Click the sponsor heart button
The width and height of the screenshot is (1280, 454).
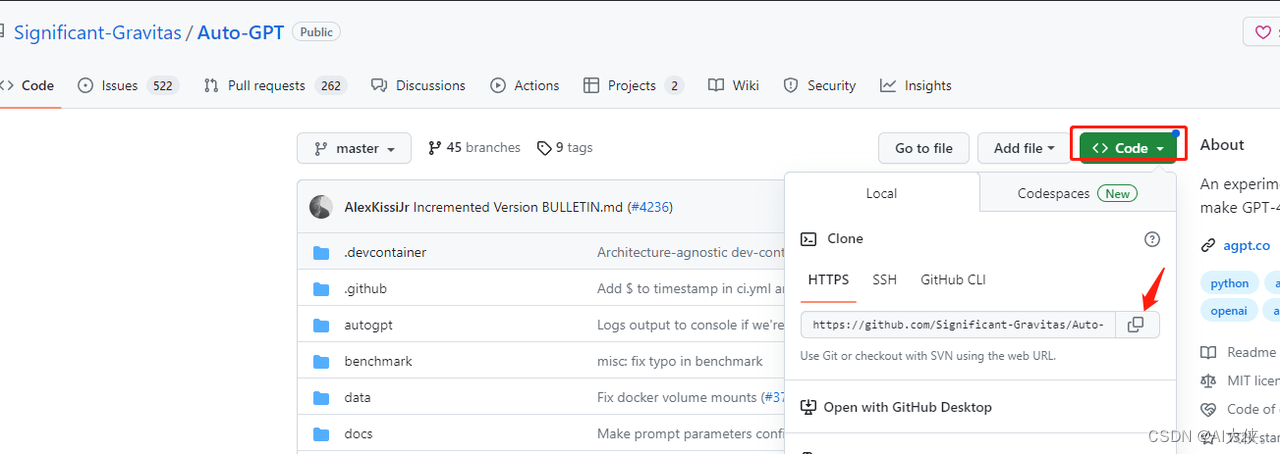coord(1262,32)
